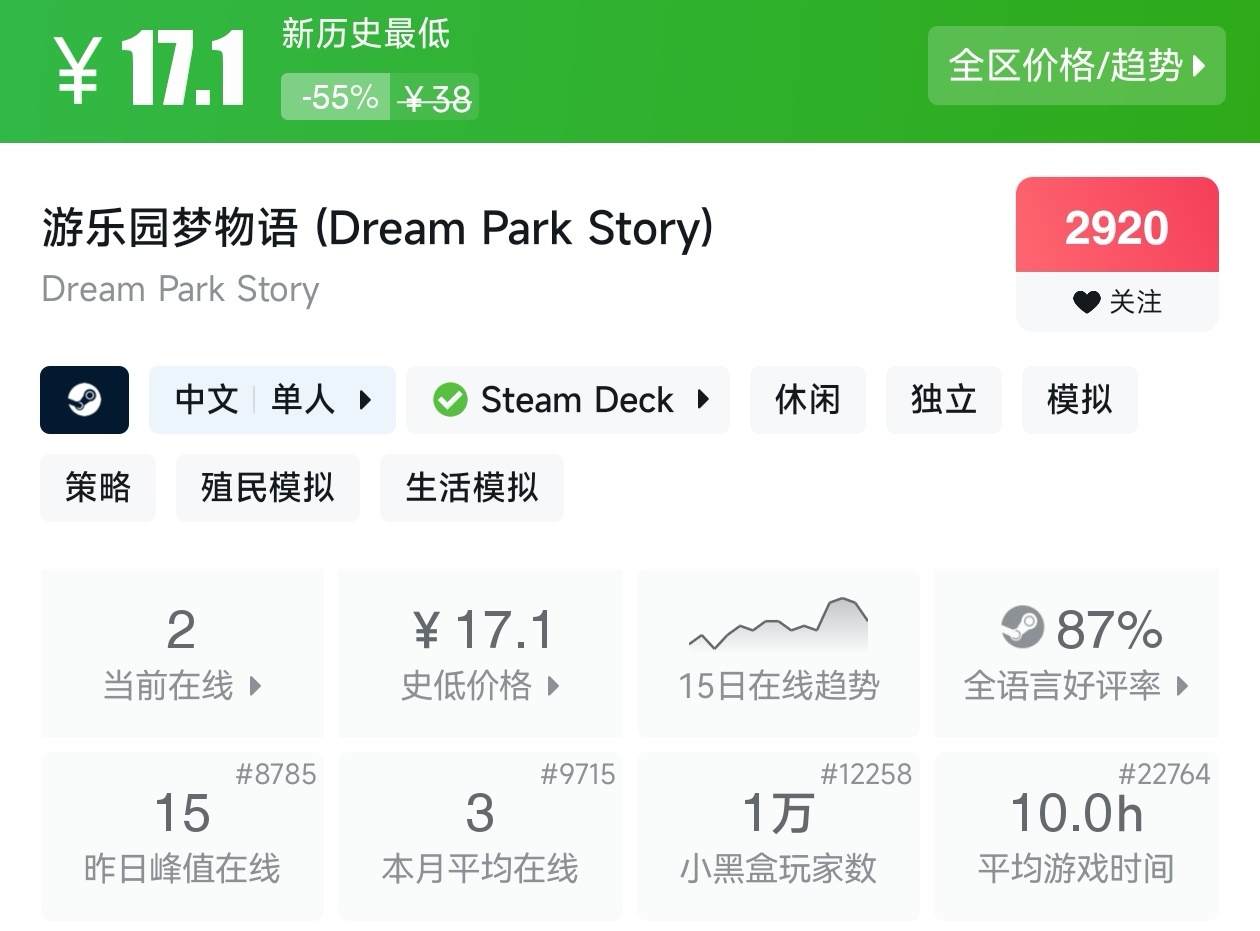The width and height of the screenshot is (1260, 931).
Task: Open the 生活模拟 life sim tag
Action: coord(471,488)
